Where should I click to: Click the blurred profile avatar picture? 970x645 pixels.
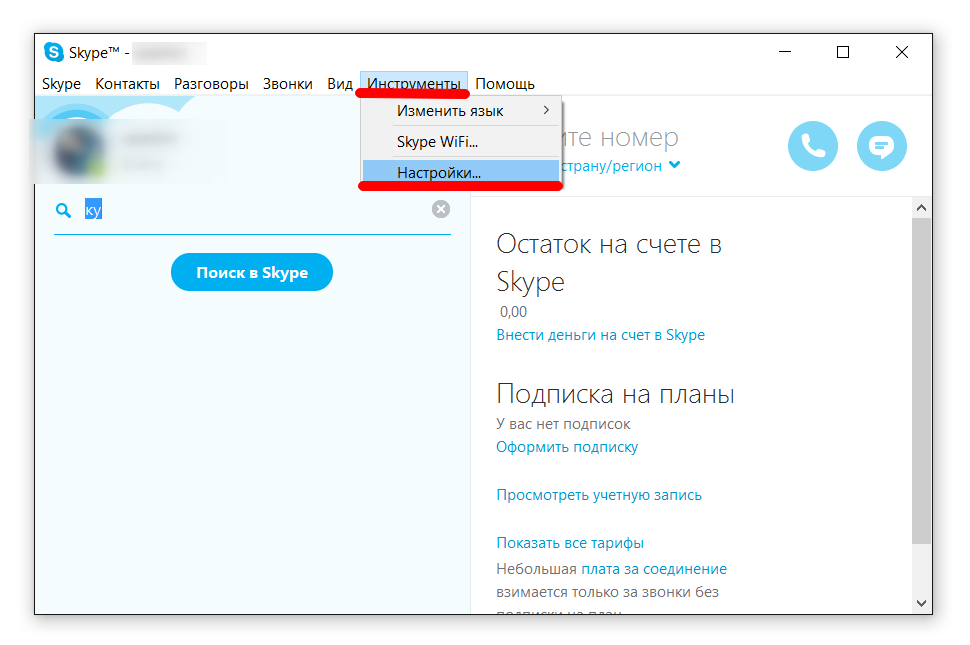(x=76, y=151)
